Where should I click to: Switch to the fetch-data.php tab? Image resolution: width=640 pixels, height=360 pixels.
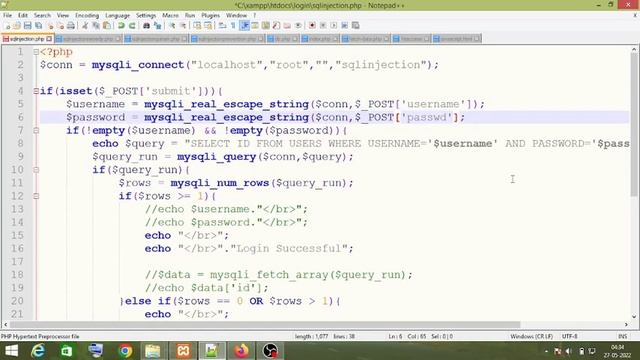point(366,39)
